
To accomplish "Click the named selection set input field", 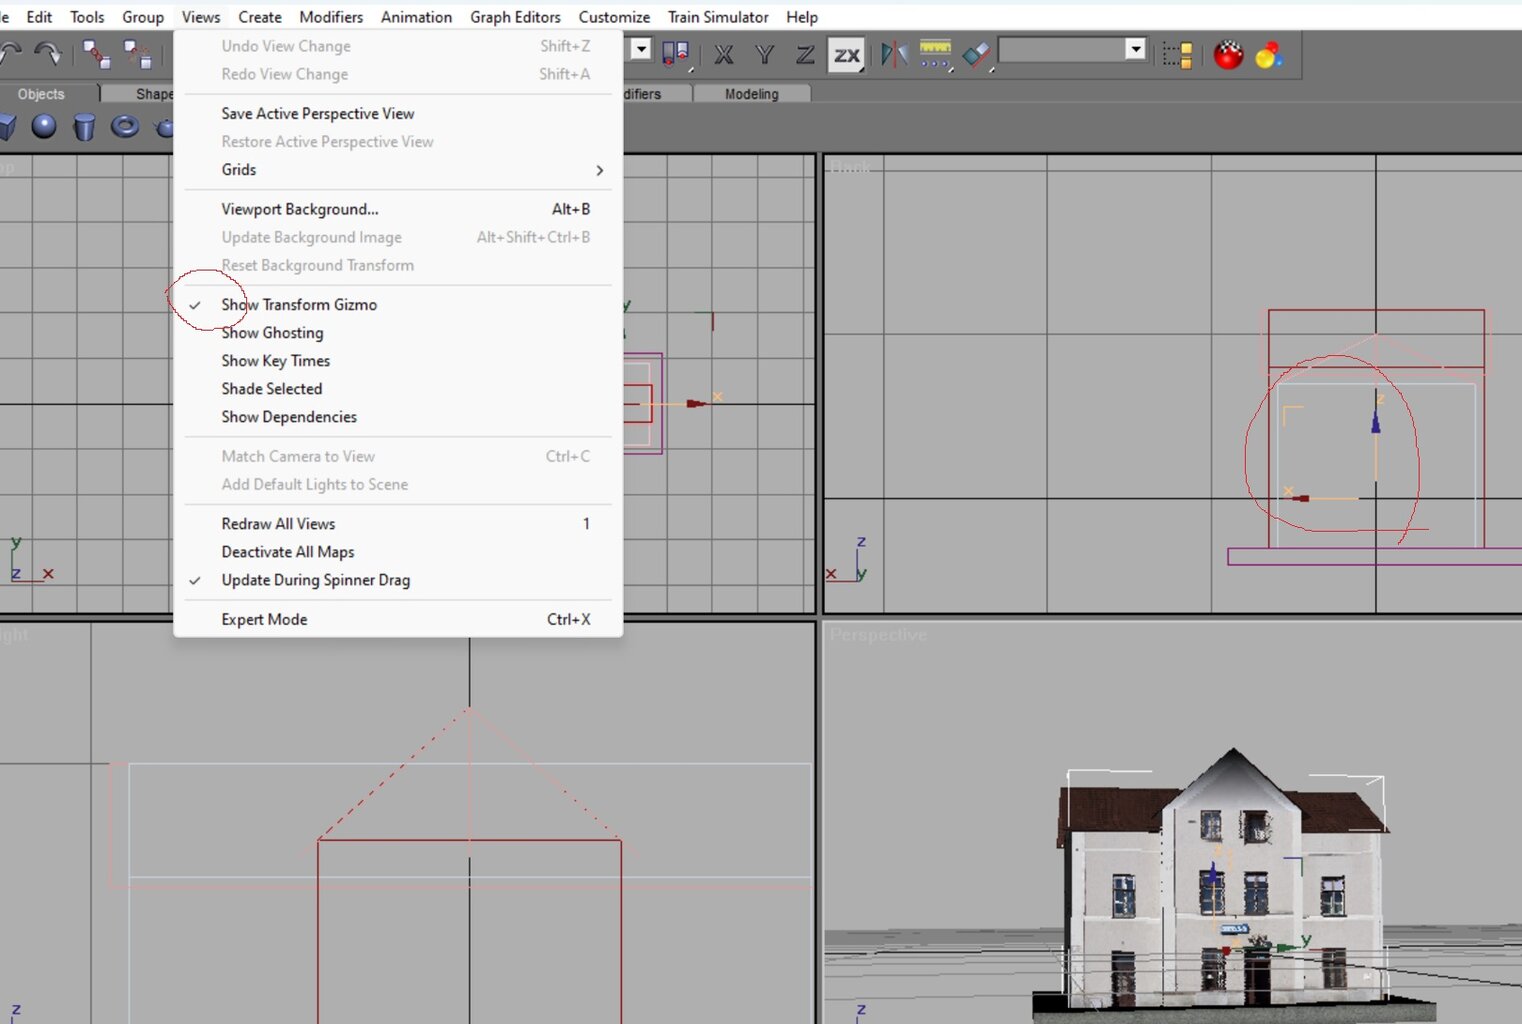I will tap(1062, 49).
